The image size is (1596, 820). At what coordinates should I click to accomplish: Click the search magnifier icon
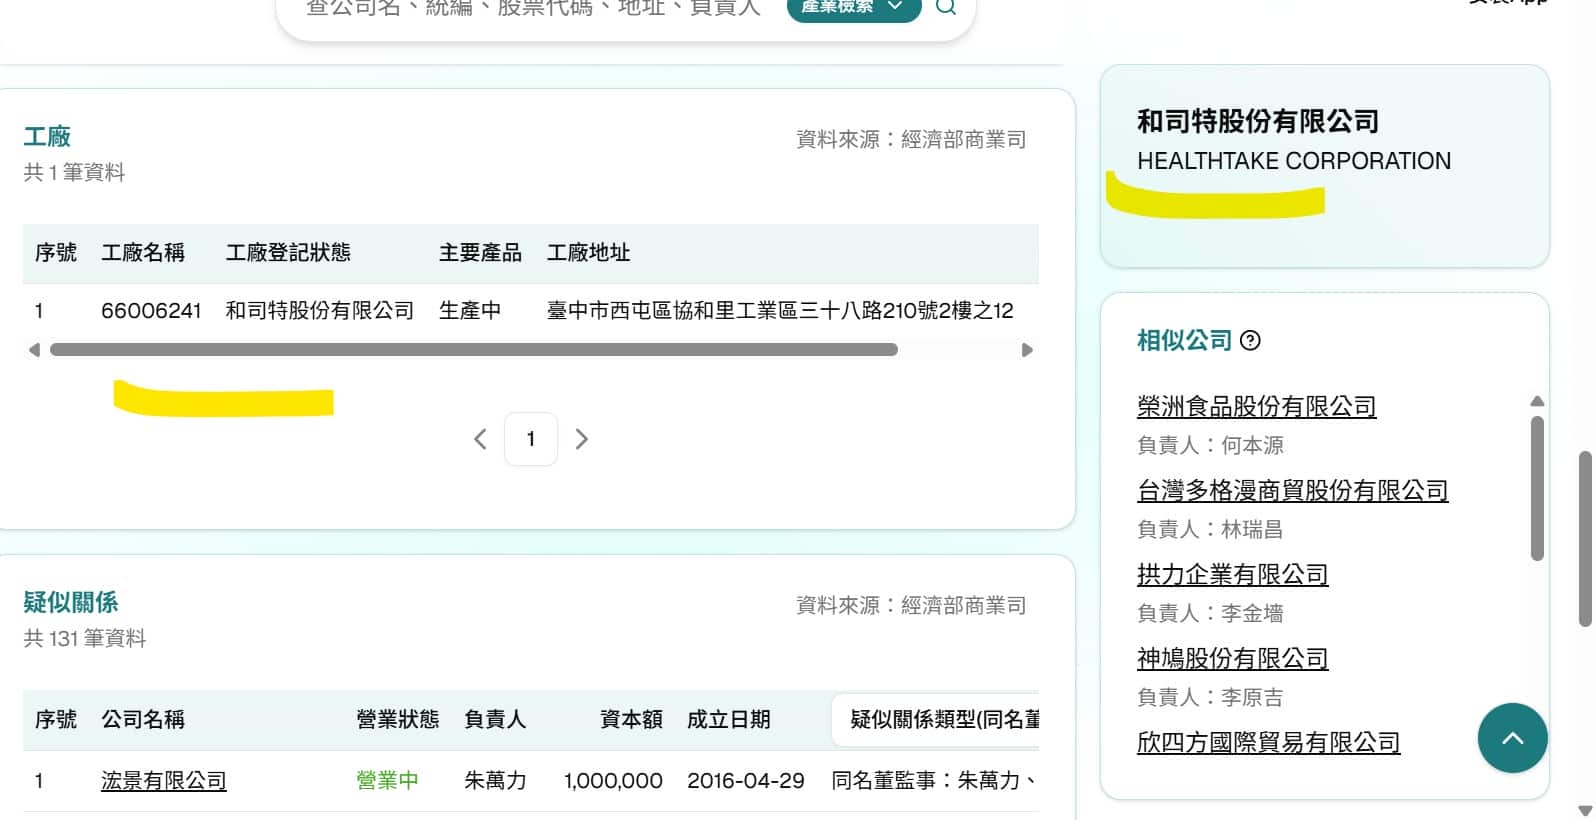tap(945, 8)
